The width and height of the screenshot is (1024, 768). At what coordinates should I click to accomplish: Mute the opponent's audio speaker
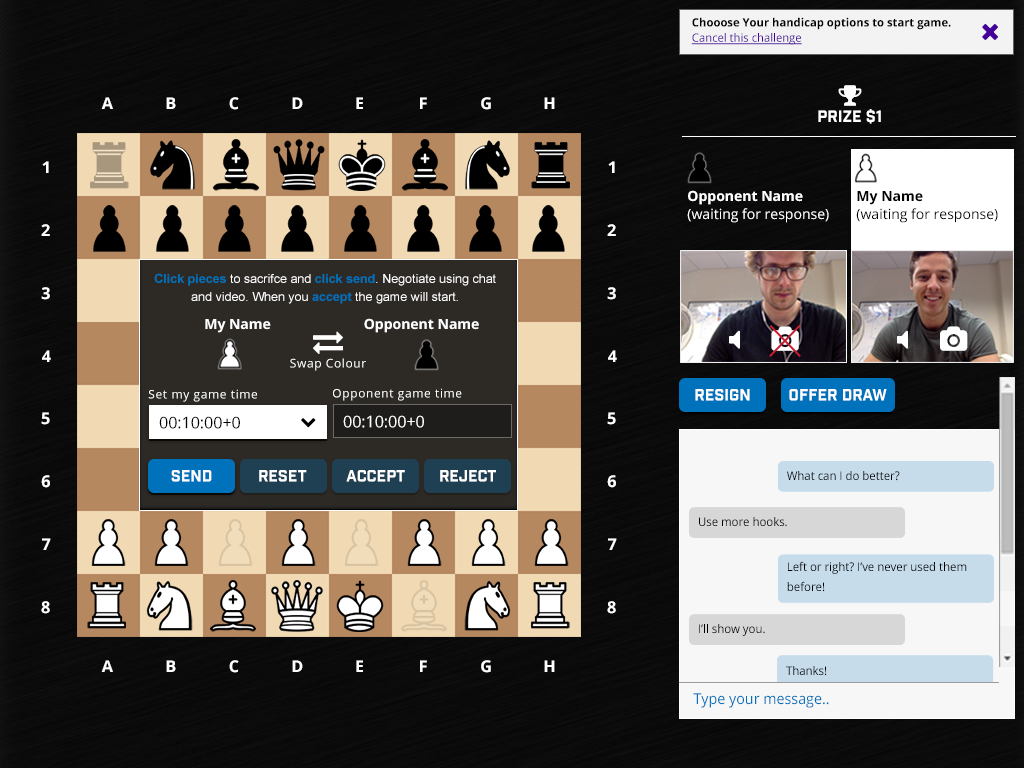[x=735, y=340]
